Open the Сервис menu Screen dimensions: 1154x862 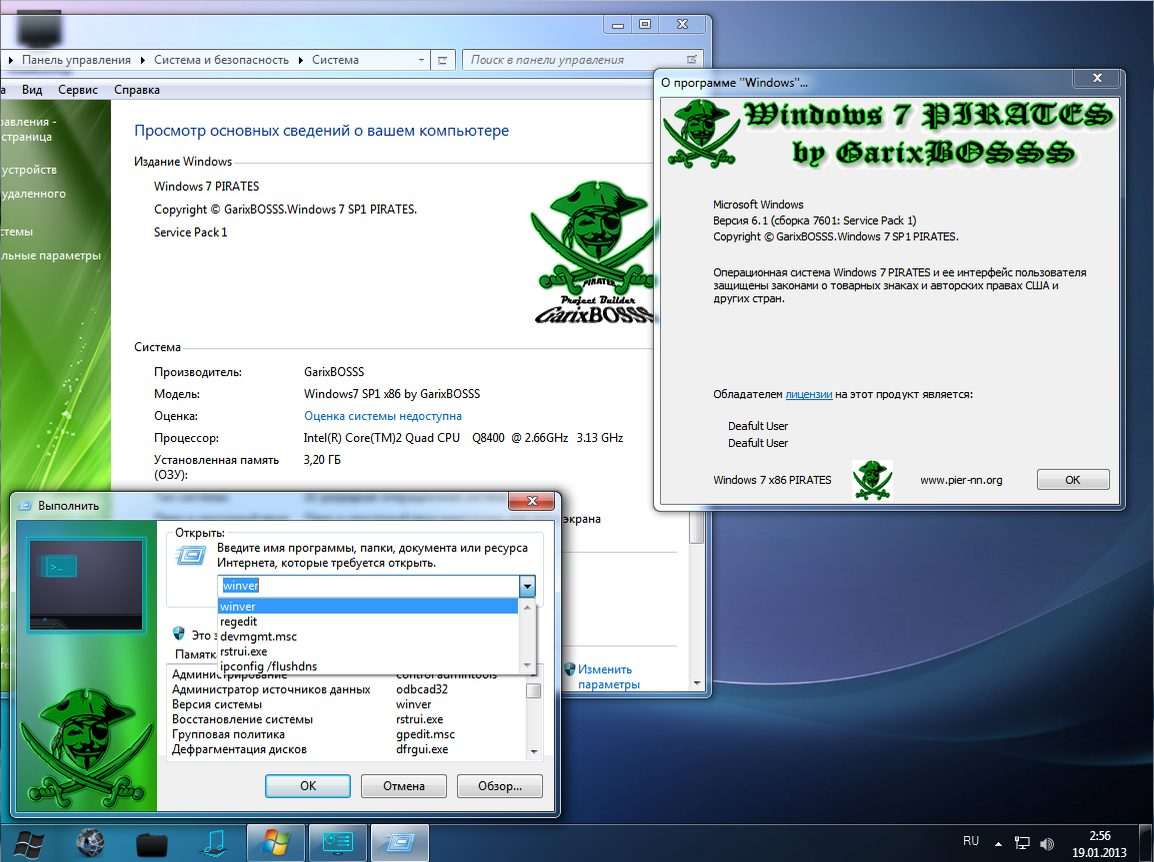tap(78, 90)
